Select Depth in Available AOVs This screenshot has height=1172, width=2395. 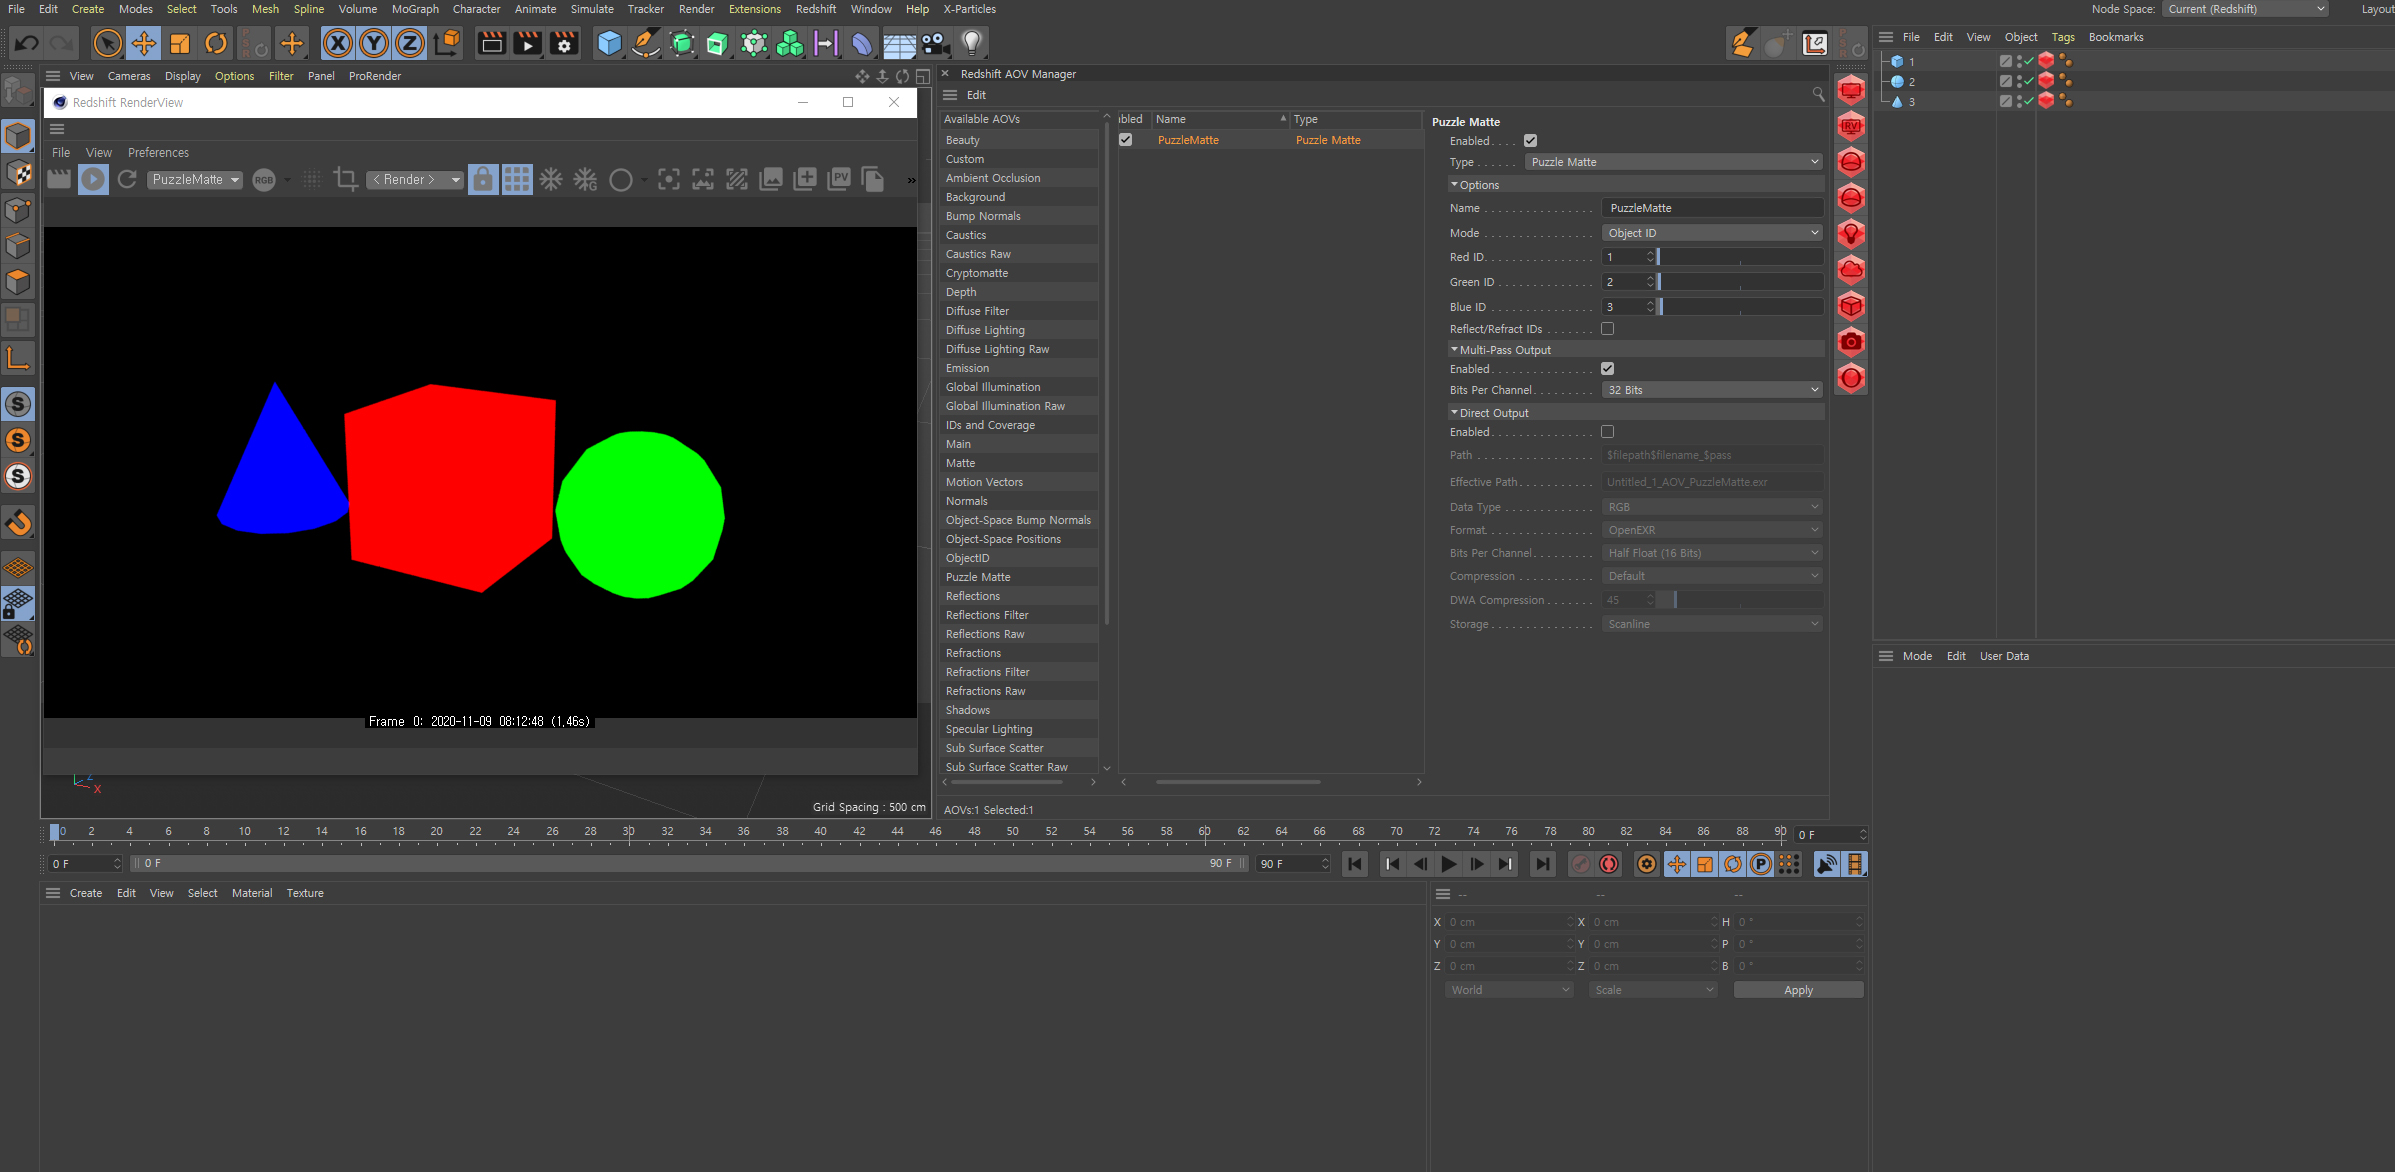click(x=1019, y=292)
